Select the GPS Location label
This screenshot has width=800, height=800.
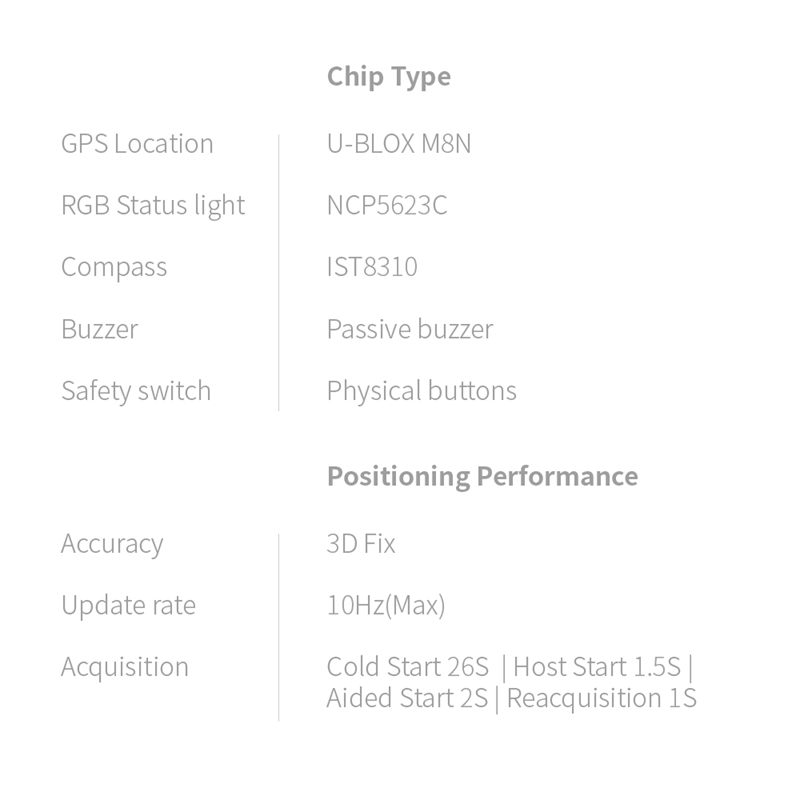coord(137,144)
